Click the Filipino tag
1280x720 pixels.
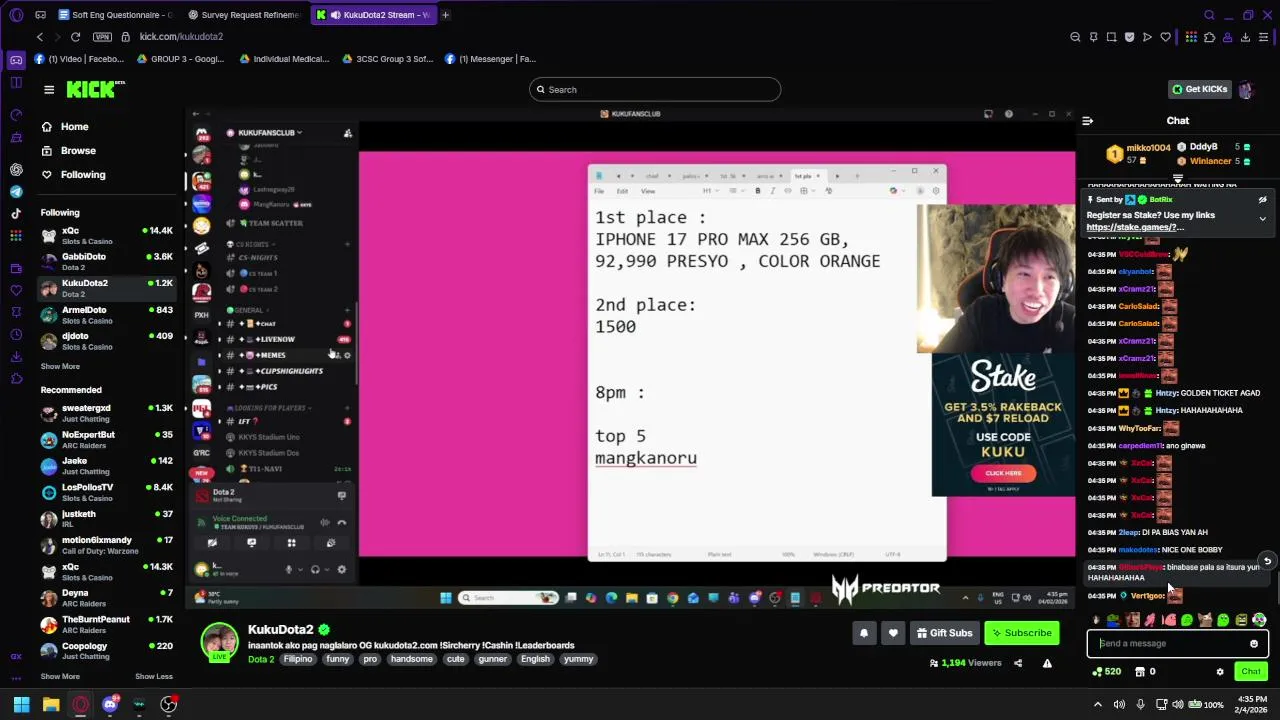click(x=298, y=660)
